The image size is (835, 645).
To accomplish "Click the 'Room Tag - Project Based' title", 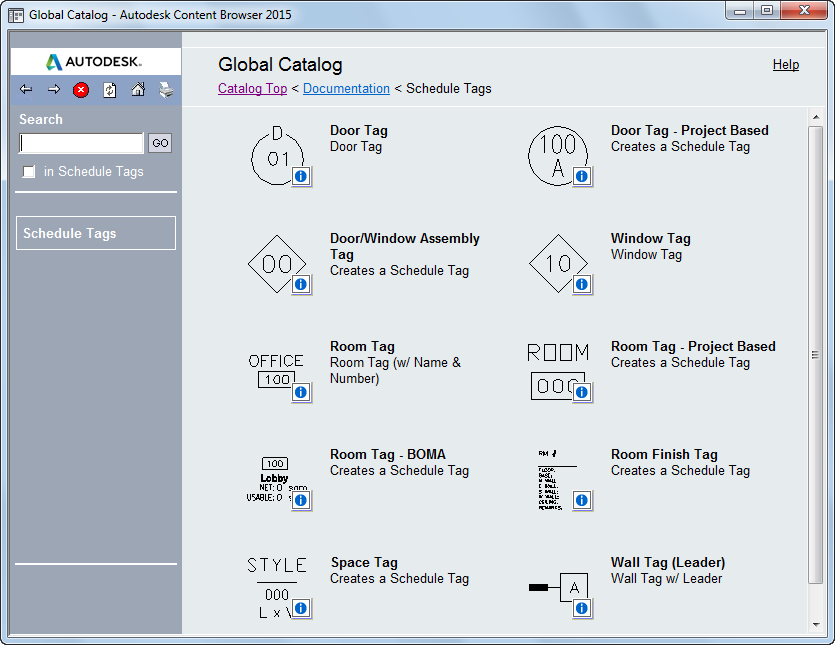I will (693, 346).
